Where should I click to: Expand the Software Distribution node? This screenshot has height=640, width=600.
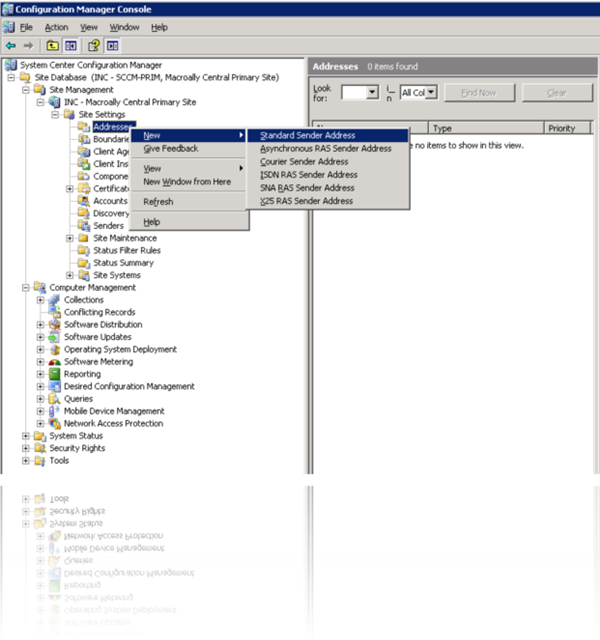pyautogui.click(x=40, y=324)
